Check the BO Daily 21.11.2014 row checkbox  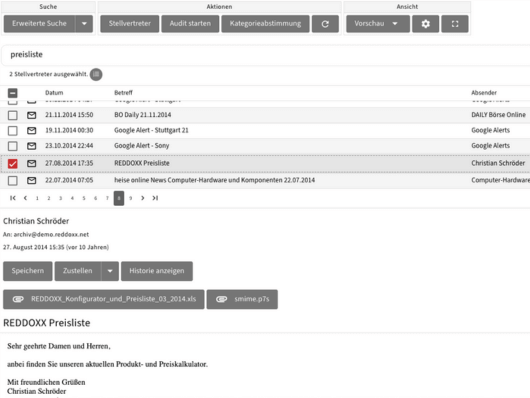coord(13,115)
